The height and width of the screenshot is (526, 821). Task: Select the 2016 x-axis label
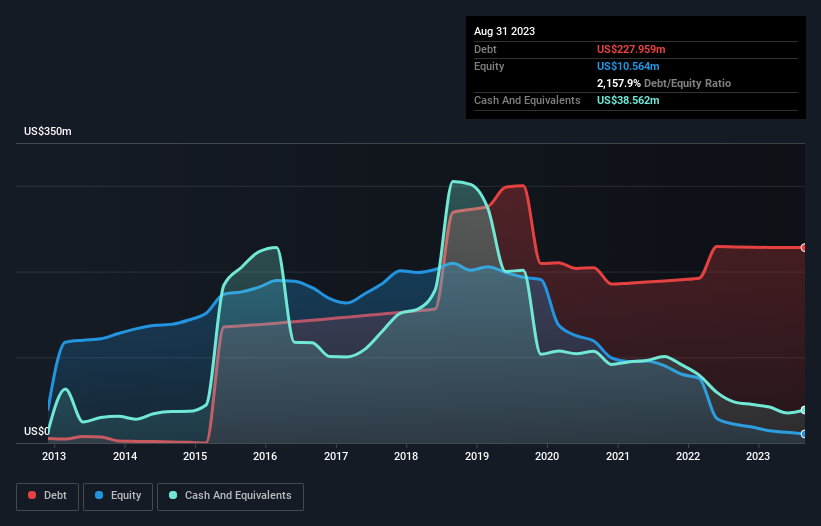tap(265, 456)
